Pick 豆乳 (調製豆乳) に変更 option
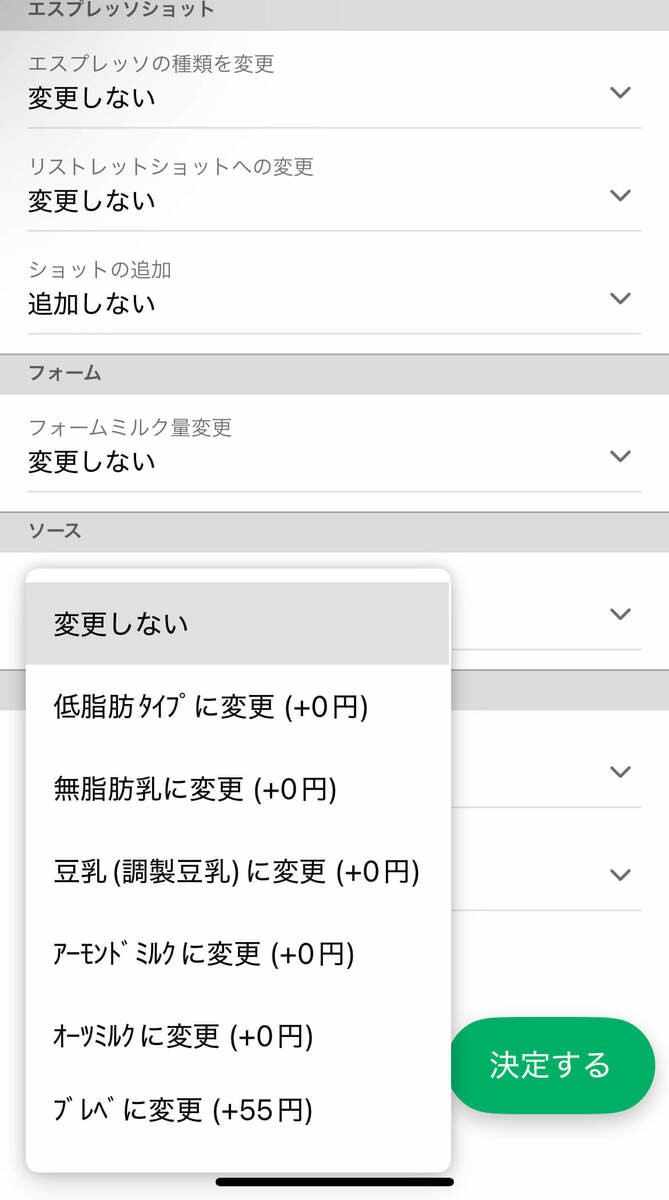 tap(237, 871)
